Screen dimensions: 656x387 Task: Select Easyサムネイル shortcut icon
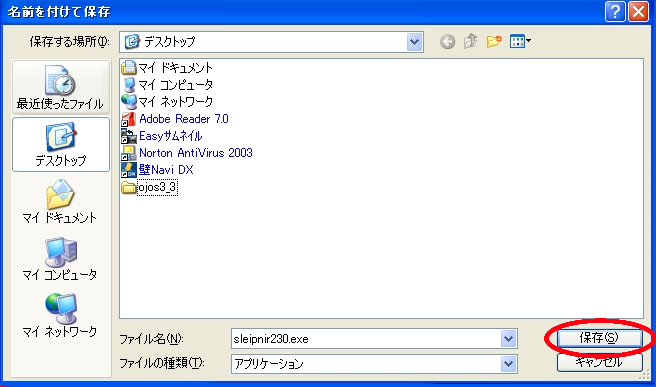click(129, 136)
